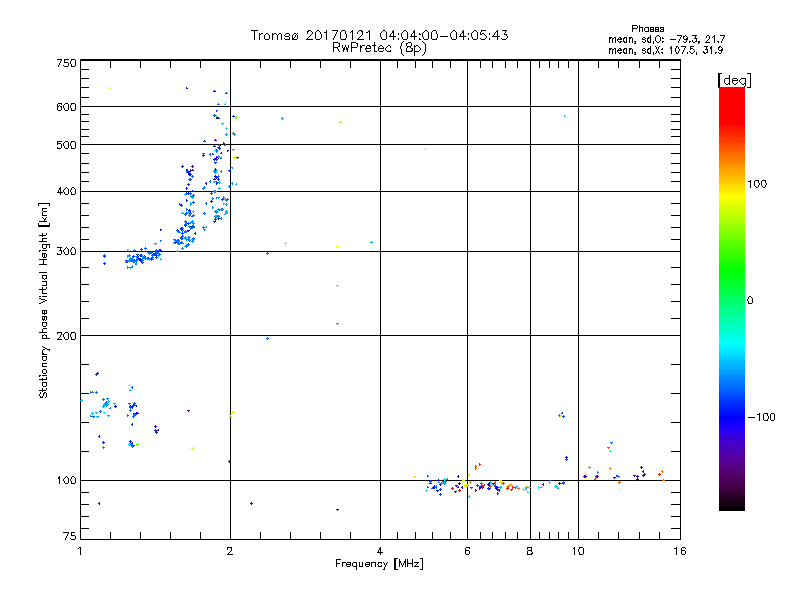
Task: Click the 'mean, sd,O: -79.3, 21.7' statistics line
Action: coord(666,39)
